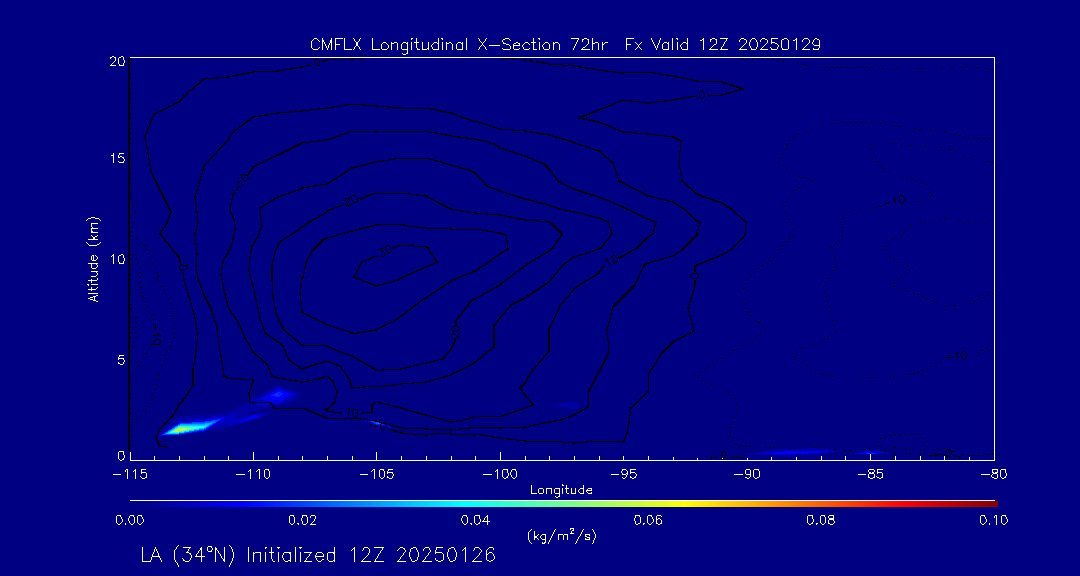Click the x-axis tick label "-105"
This screenshot has height=576, width=1080.
click(377, 475)
